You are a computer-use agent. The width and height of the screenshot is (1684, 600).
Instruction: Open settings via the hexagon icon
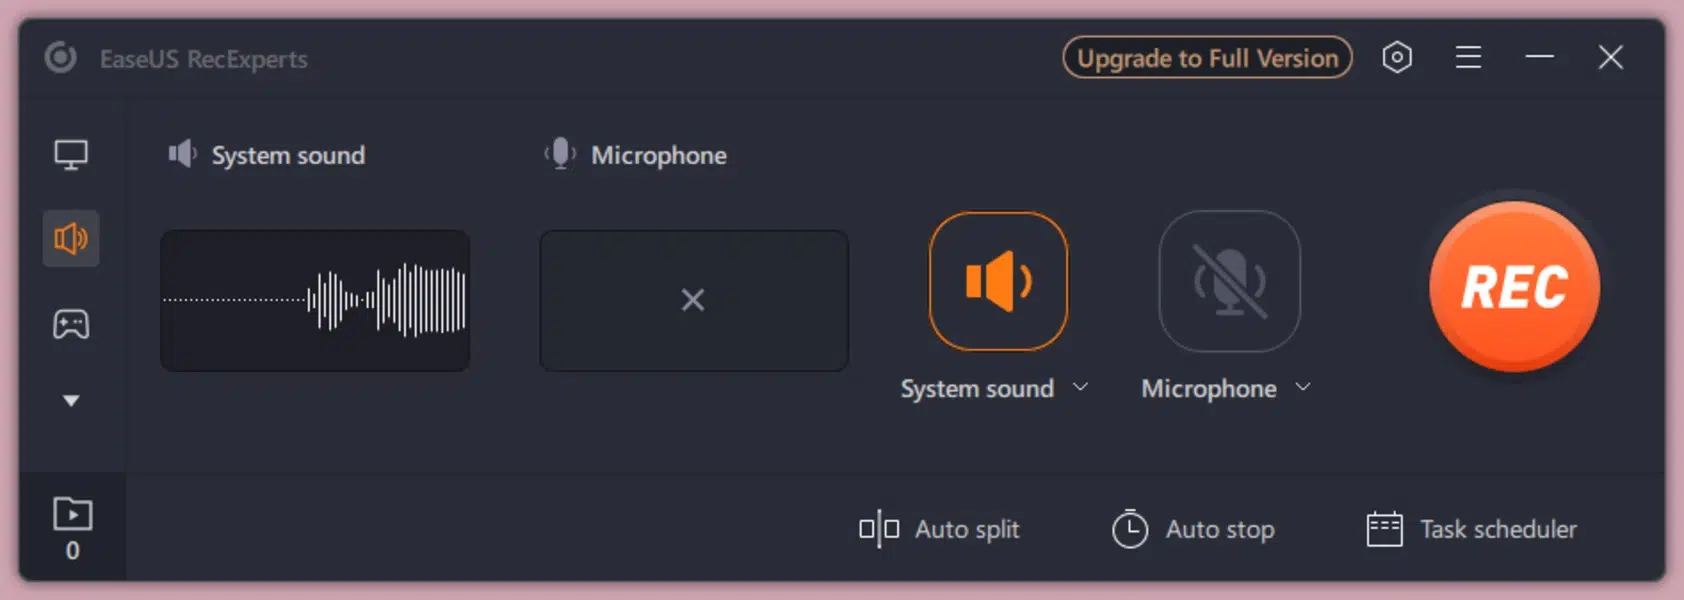click(1397, 57)
